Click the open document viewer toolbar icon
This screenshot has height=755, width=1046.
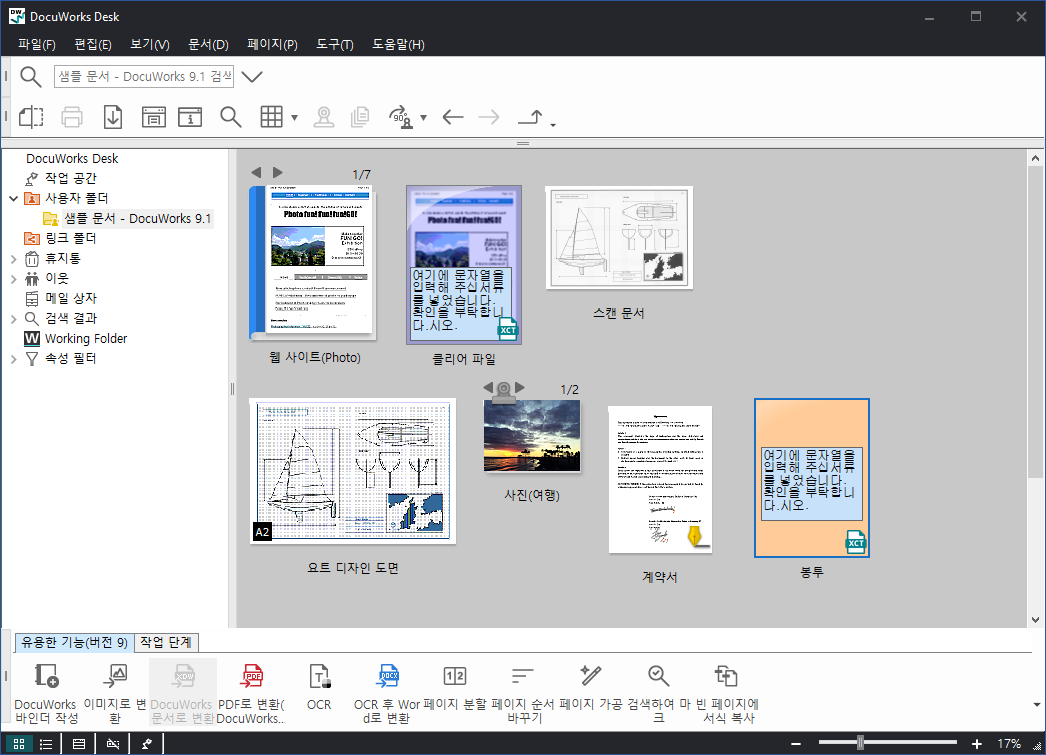point(31,117)
